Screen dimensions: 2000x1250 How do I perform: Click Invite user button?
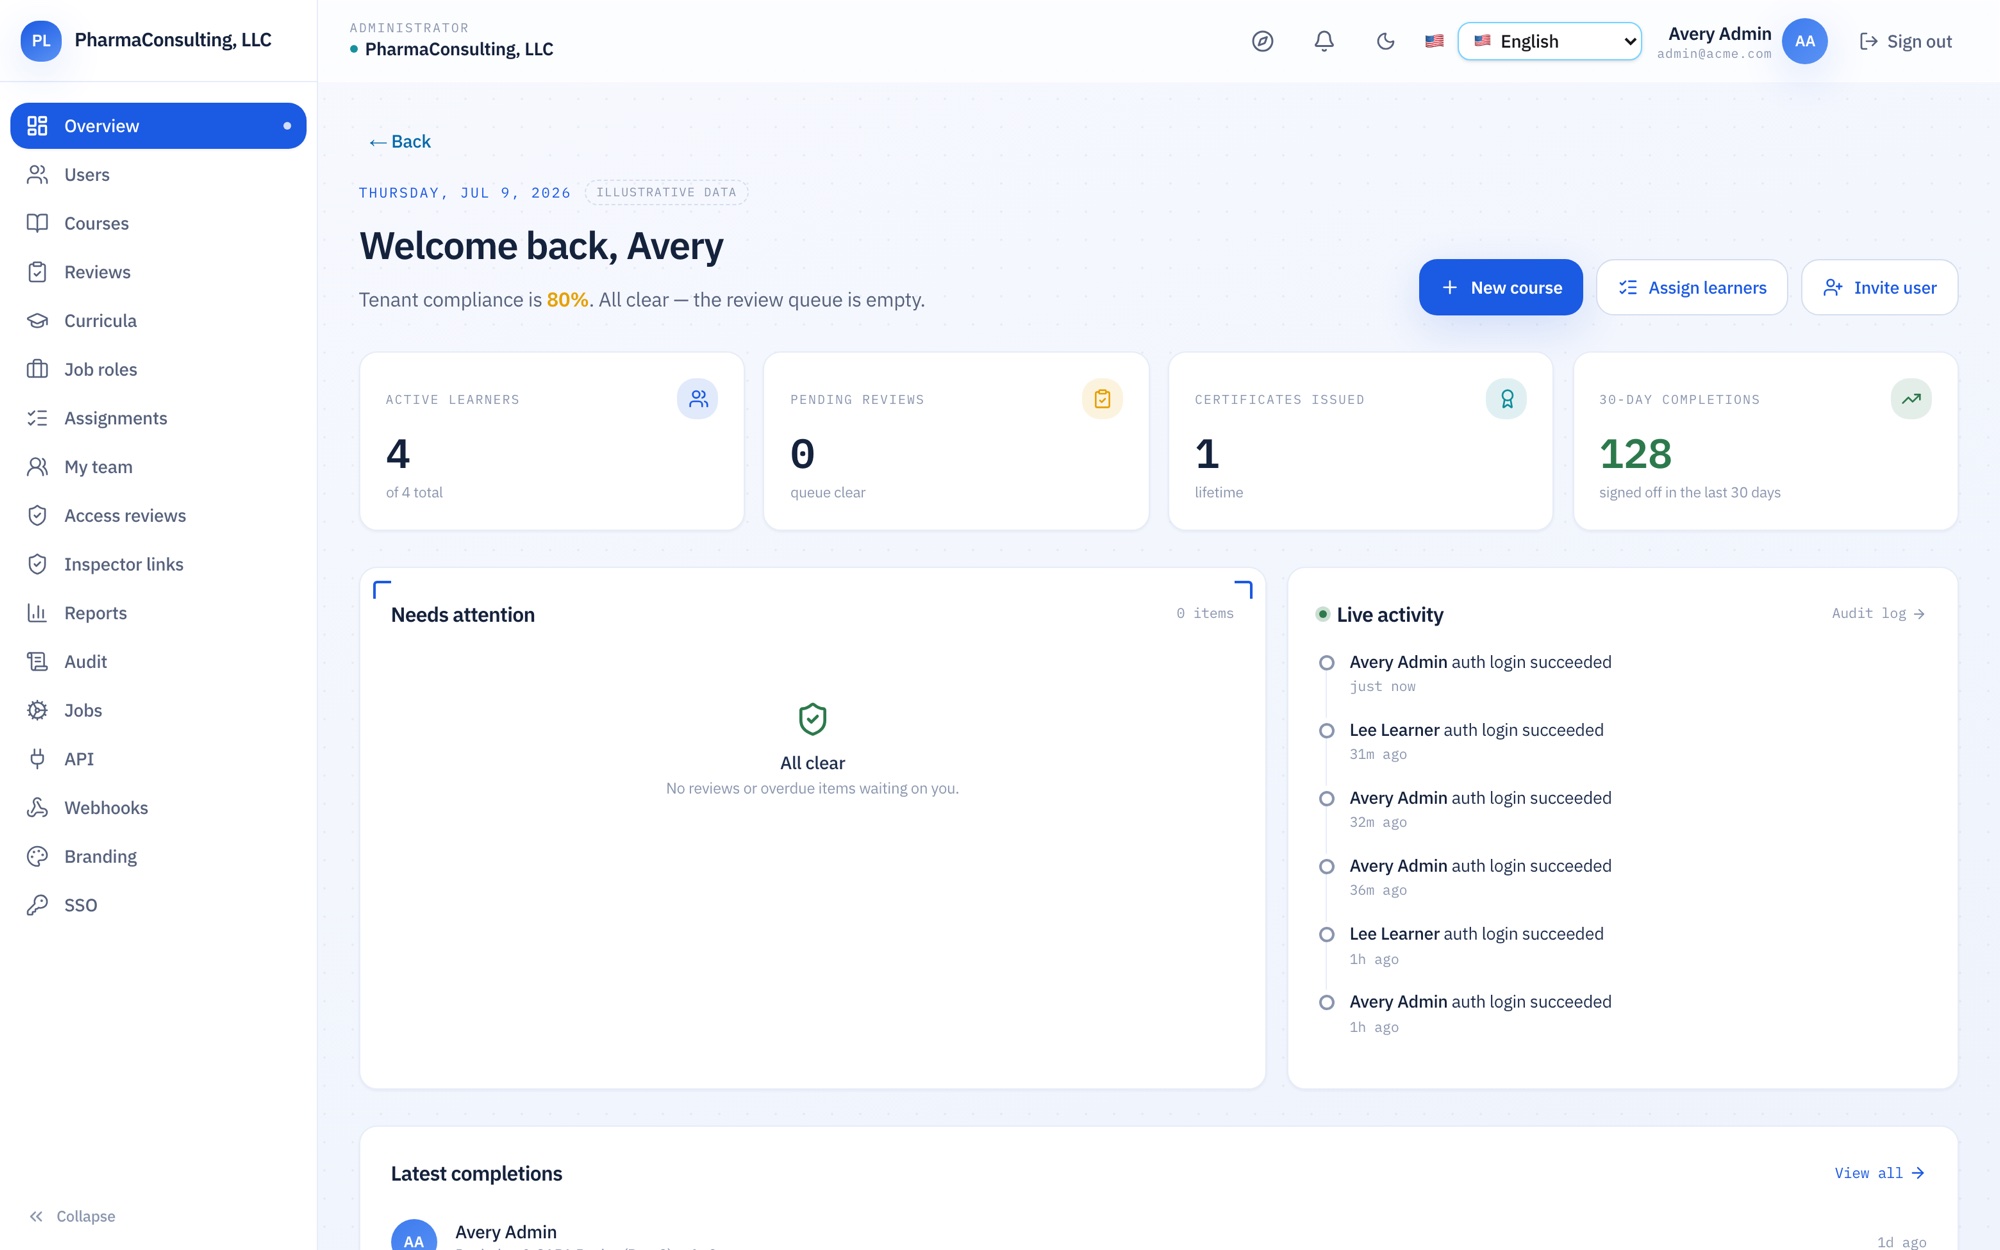point(1879,287)
